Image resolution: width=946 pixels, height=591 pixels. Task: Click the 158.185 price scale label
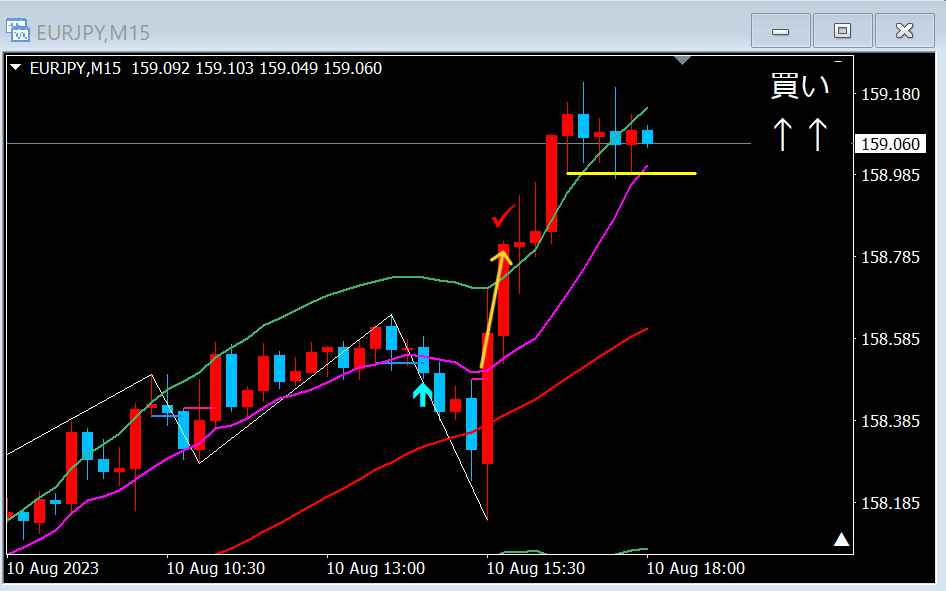pyautogui.click(x=890, y=503)
